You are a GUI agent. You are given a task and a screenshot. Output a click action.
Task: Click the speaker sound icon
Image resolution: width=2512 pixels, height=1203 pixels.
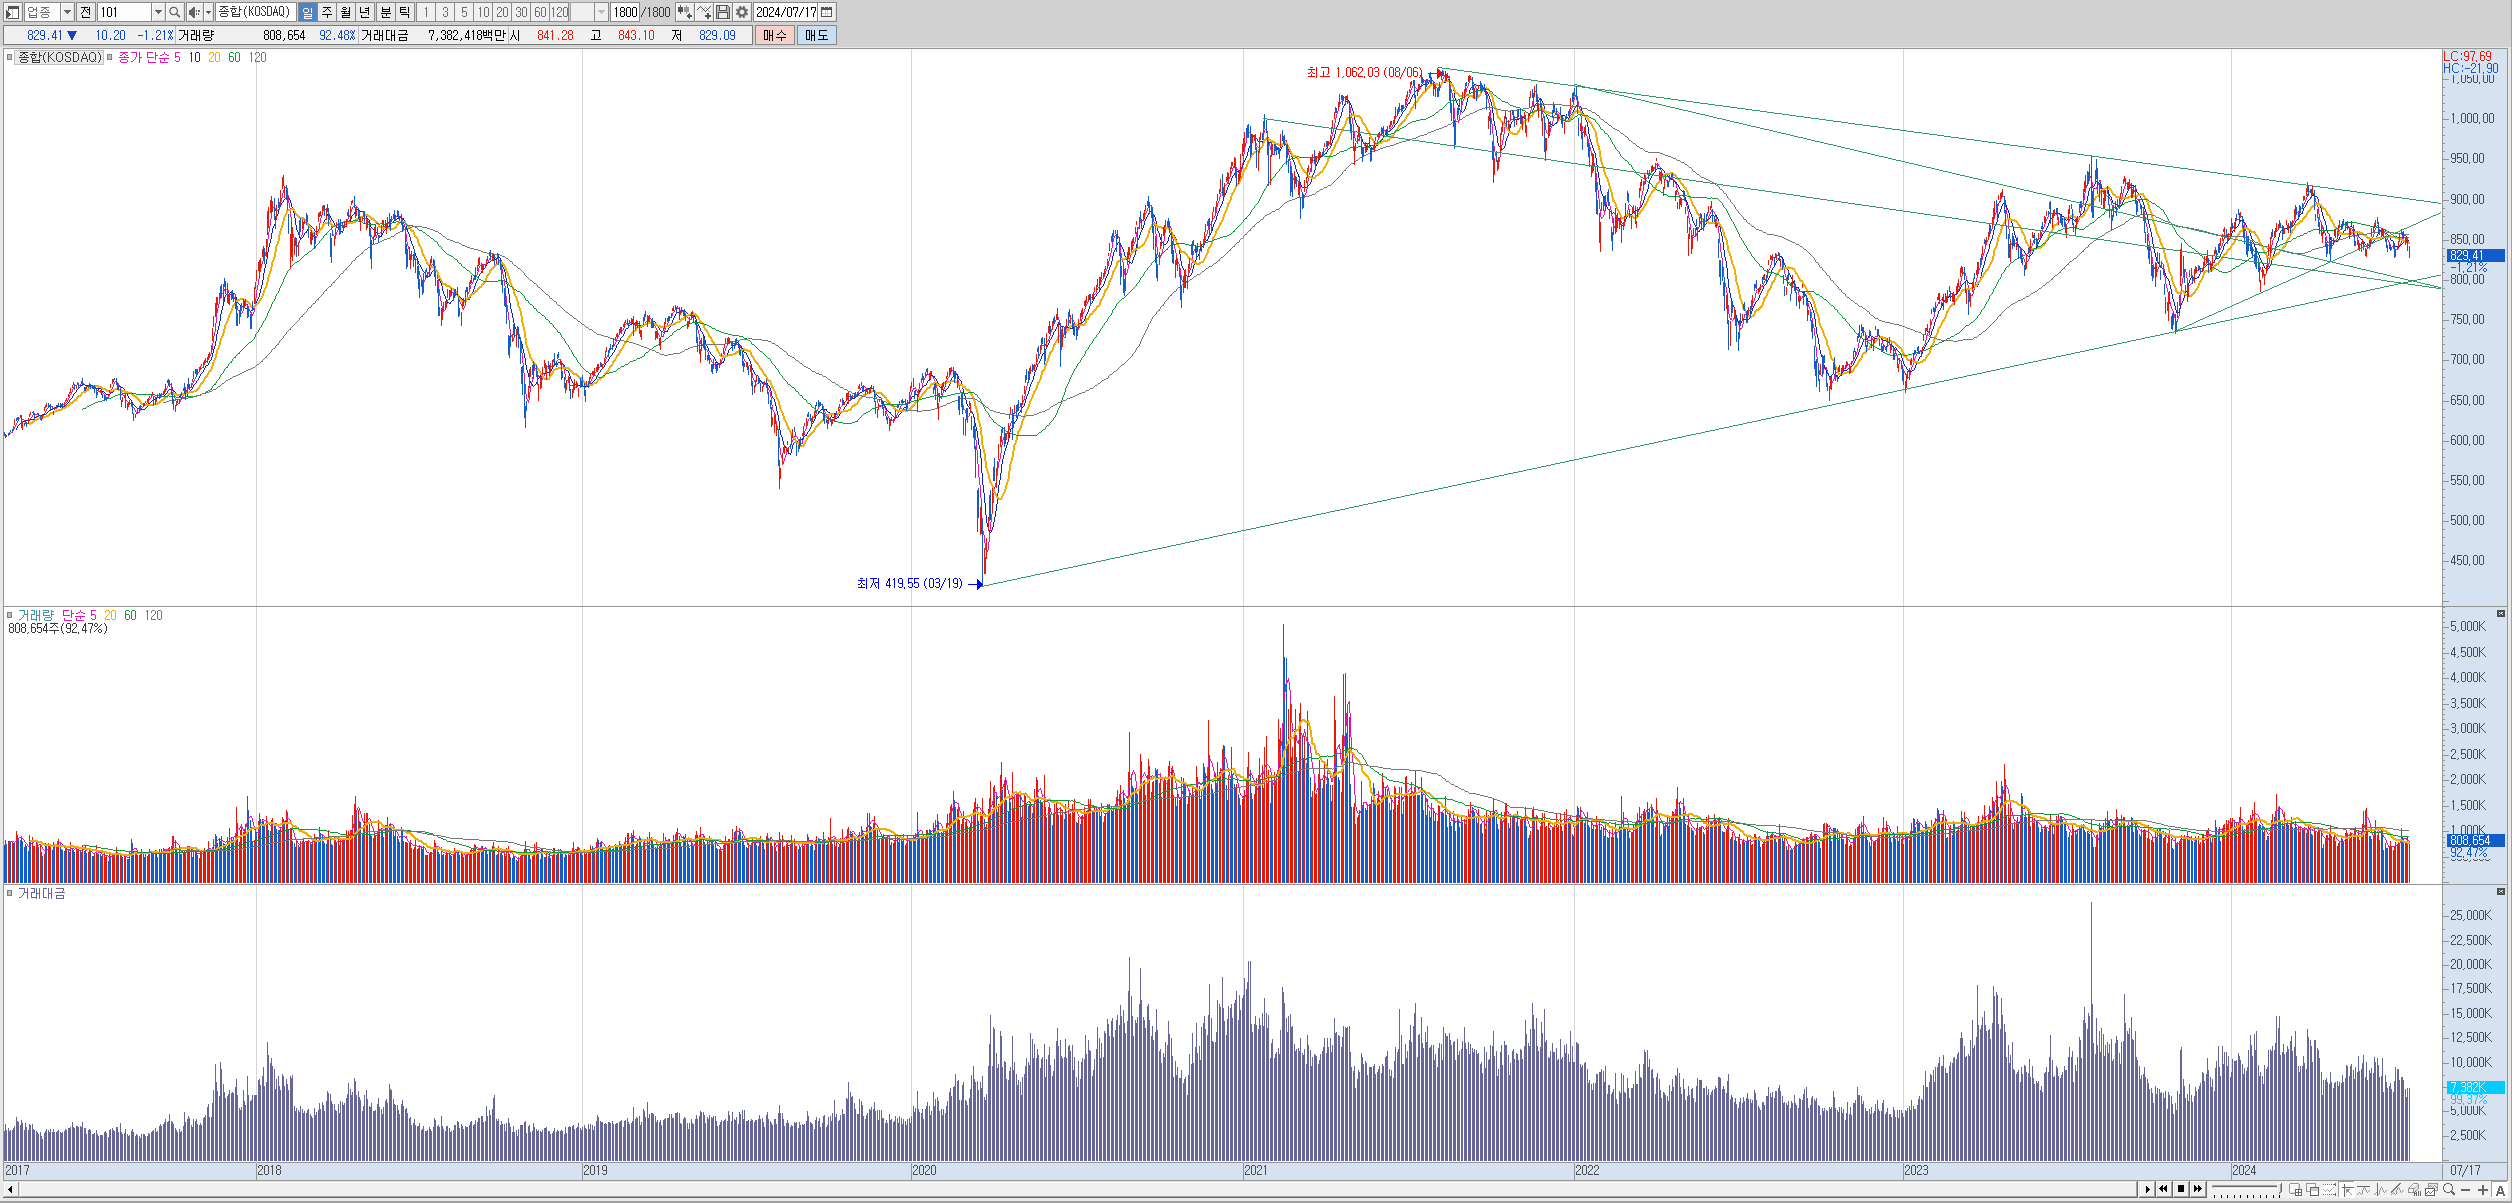[195, 12]
